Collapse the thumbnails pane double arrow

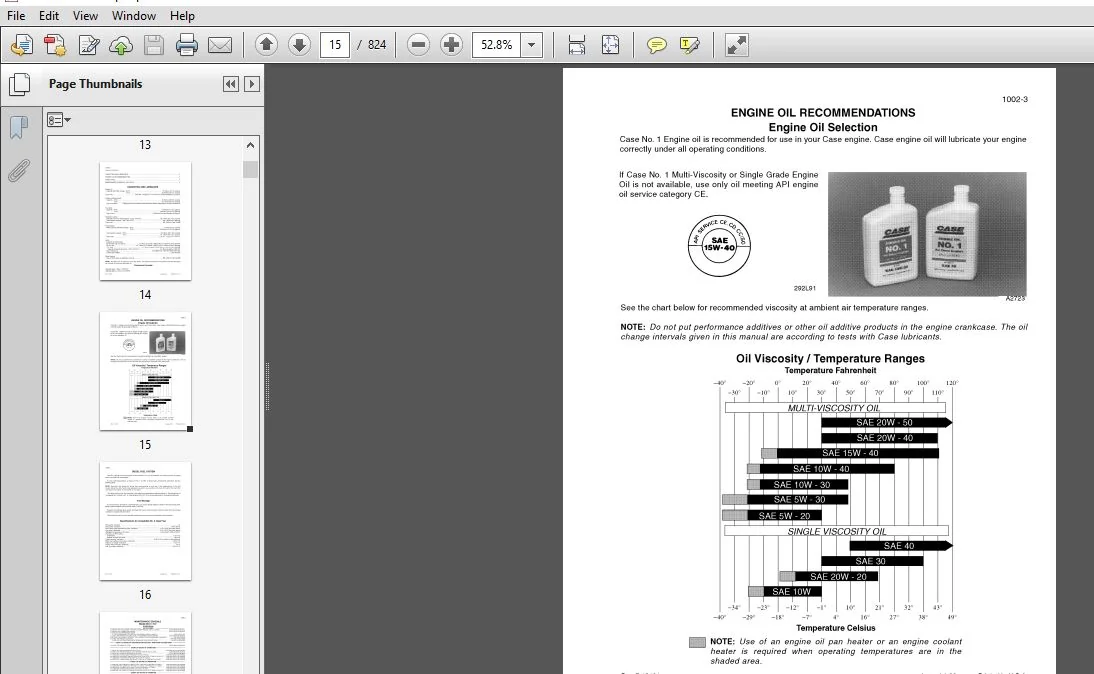tap(231, 84)
